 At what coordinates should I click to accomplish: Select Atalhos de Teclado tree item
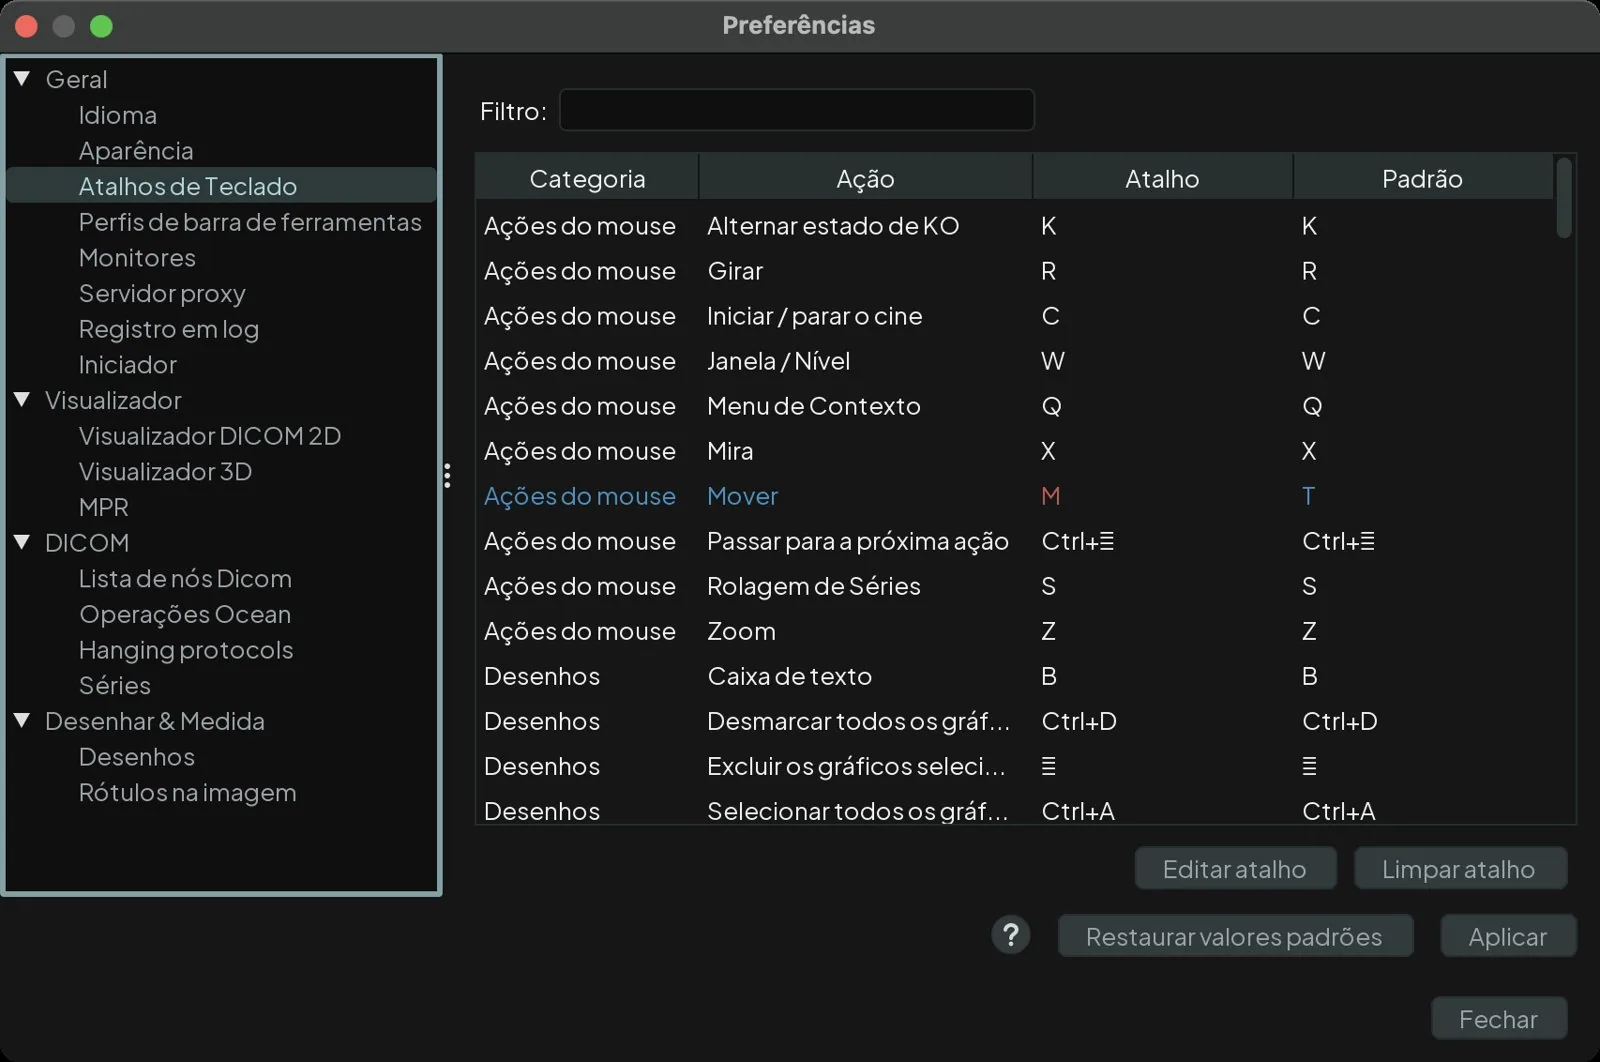coord(221,186)
